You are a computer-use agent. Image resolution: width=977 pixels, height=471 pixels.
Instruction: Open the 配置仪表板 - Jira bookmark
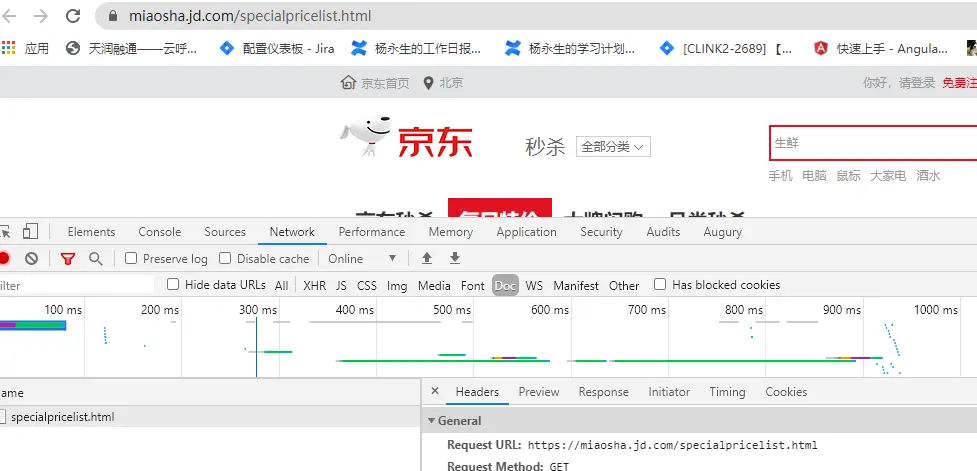(x=277, y=48)
